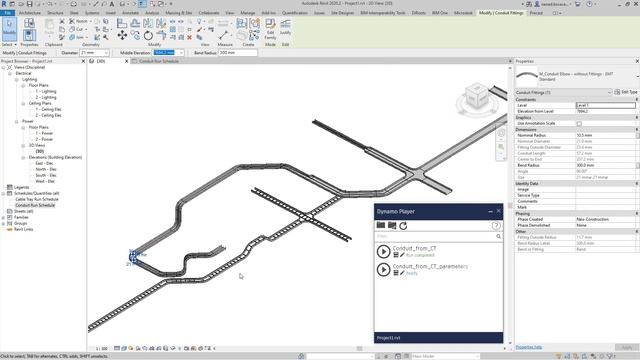Select the Measure tool
Screen dimensions: 640x360
click(x=224, y=36)
